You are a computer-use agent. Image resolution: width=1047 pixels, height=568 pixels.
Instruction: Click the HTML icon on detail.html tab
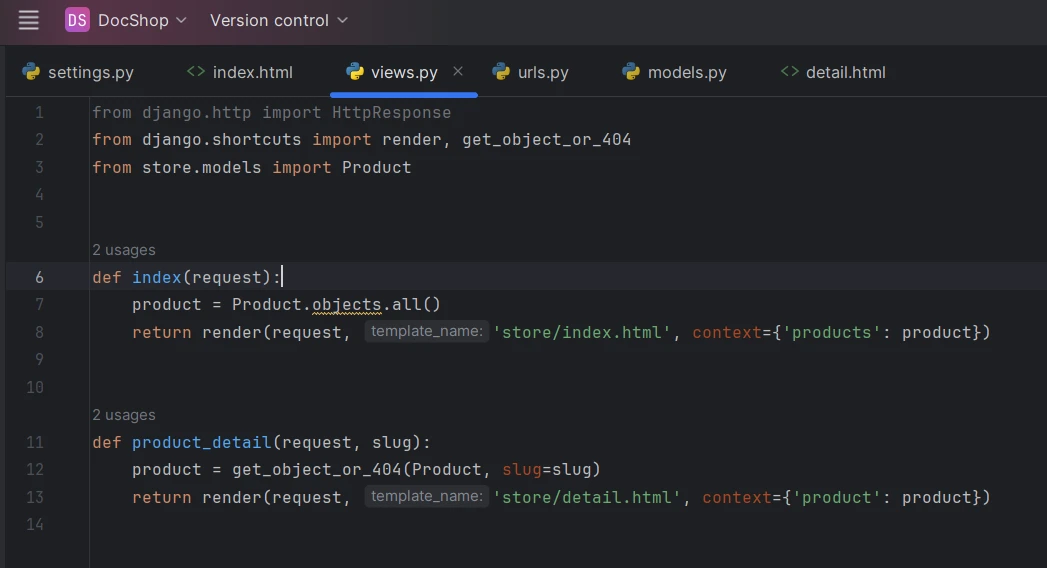(x=789, y=72)
